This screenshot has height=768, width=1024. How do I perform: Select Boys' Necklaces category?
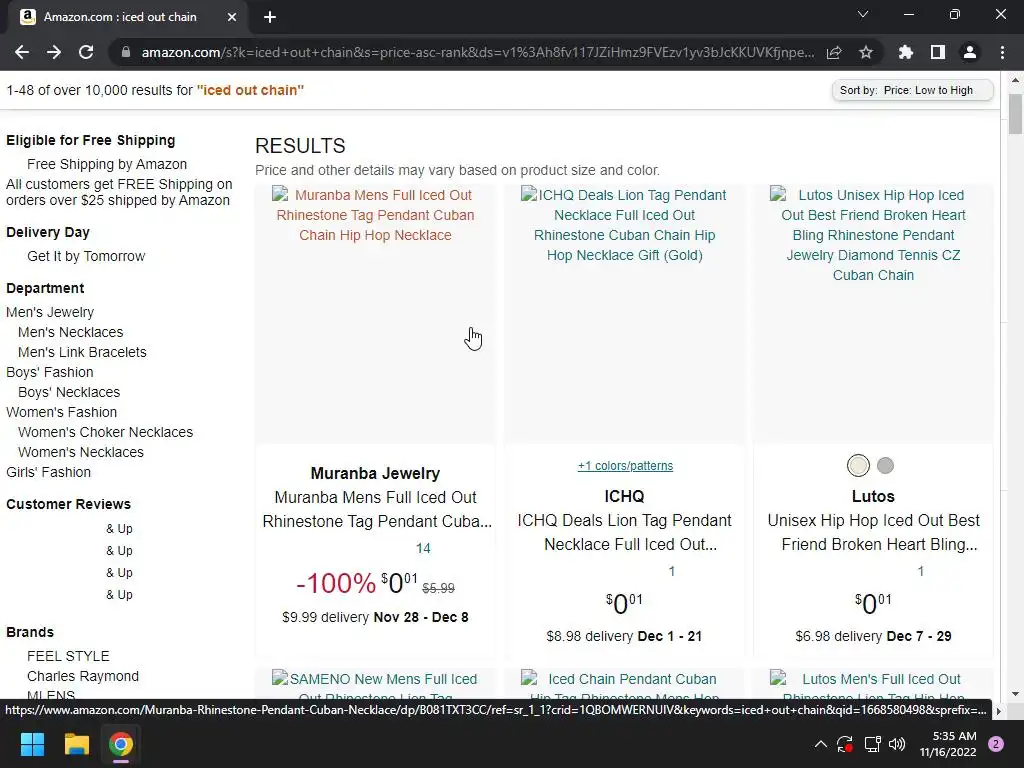tap(69, 392)
